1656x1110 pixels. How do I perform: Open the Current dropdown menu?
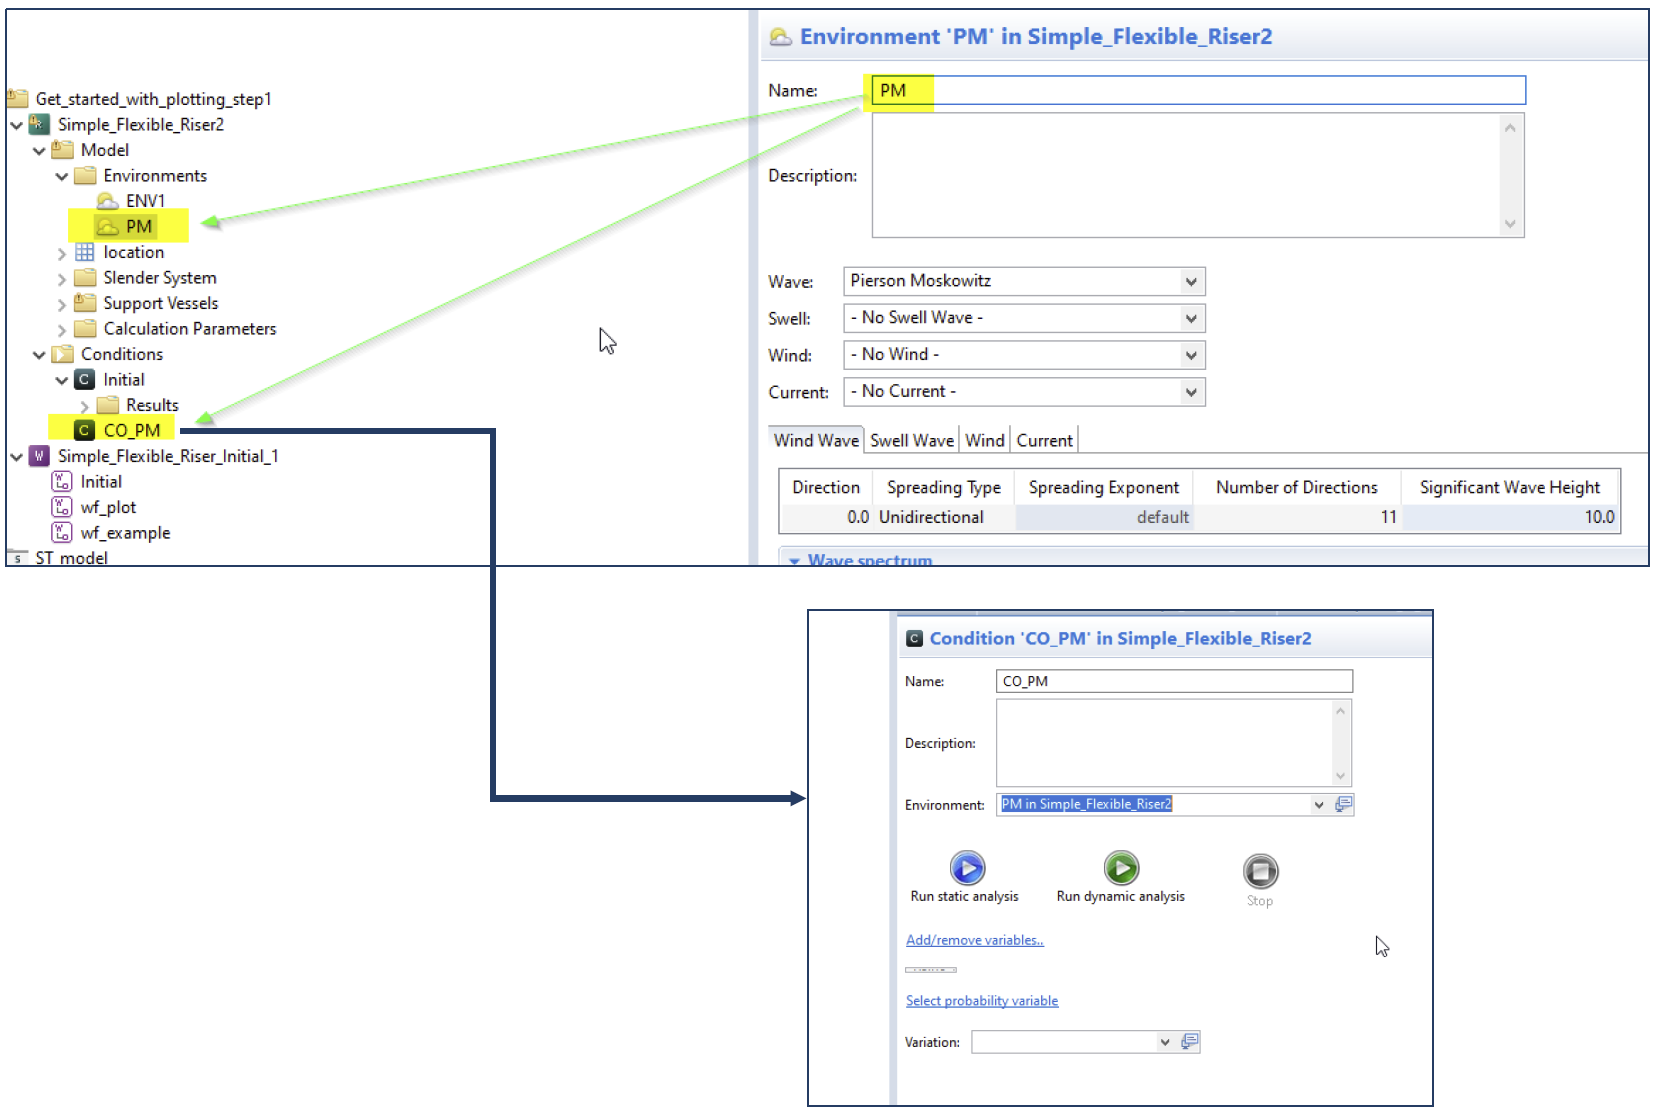click(1190, 392)
